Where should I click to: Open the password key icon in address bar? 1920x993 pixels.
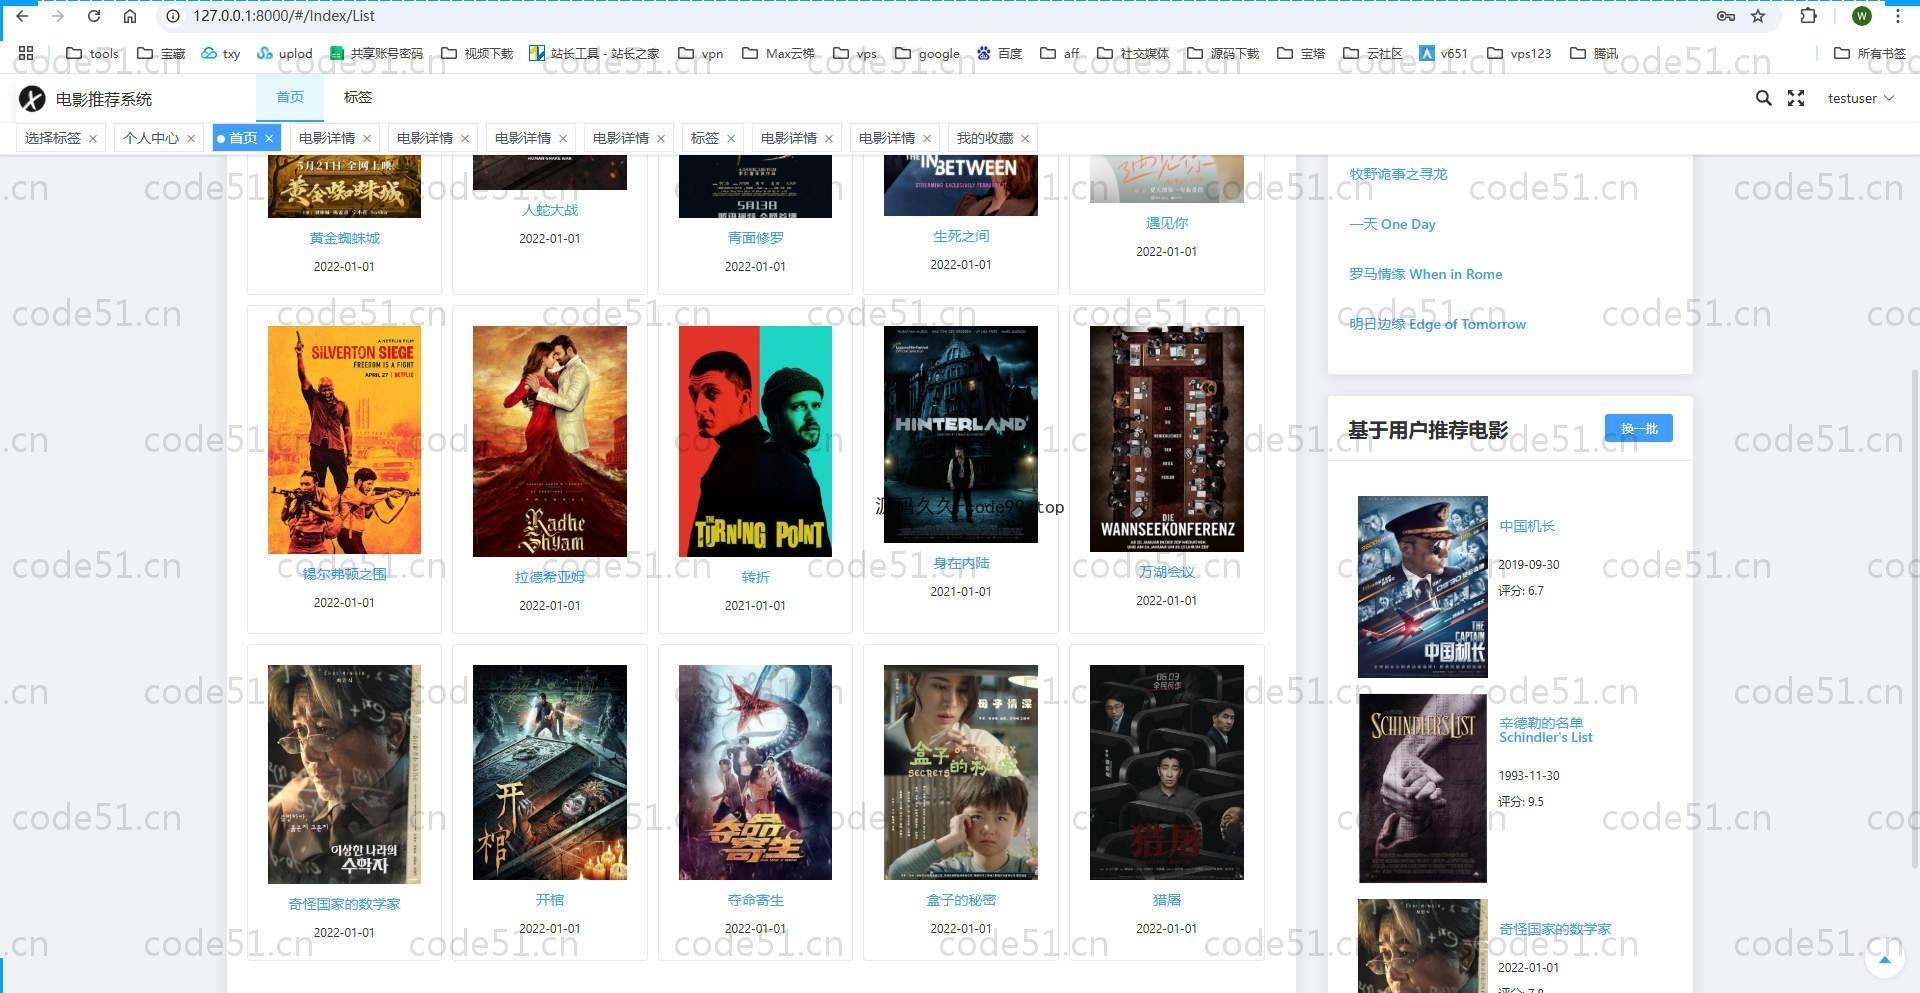pyautogui.click(x=1725, y=16)
